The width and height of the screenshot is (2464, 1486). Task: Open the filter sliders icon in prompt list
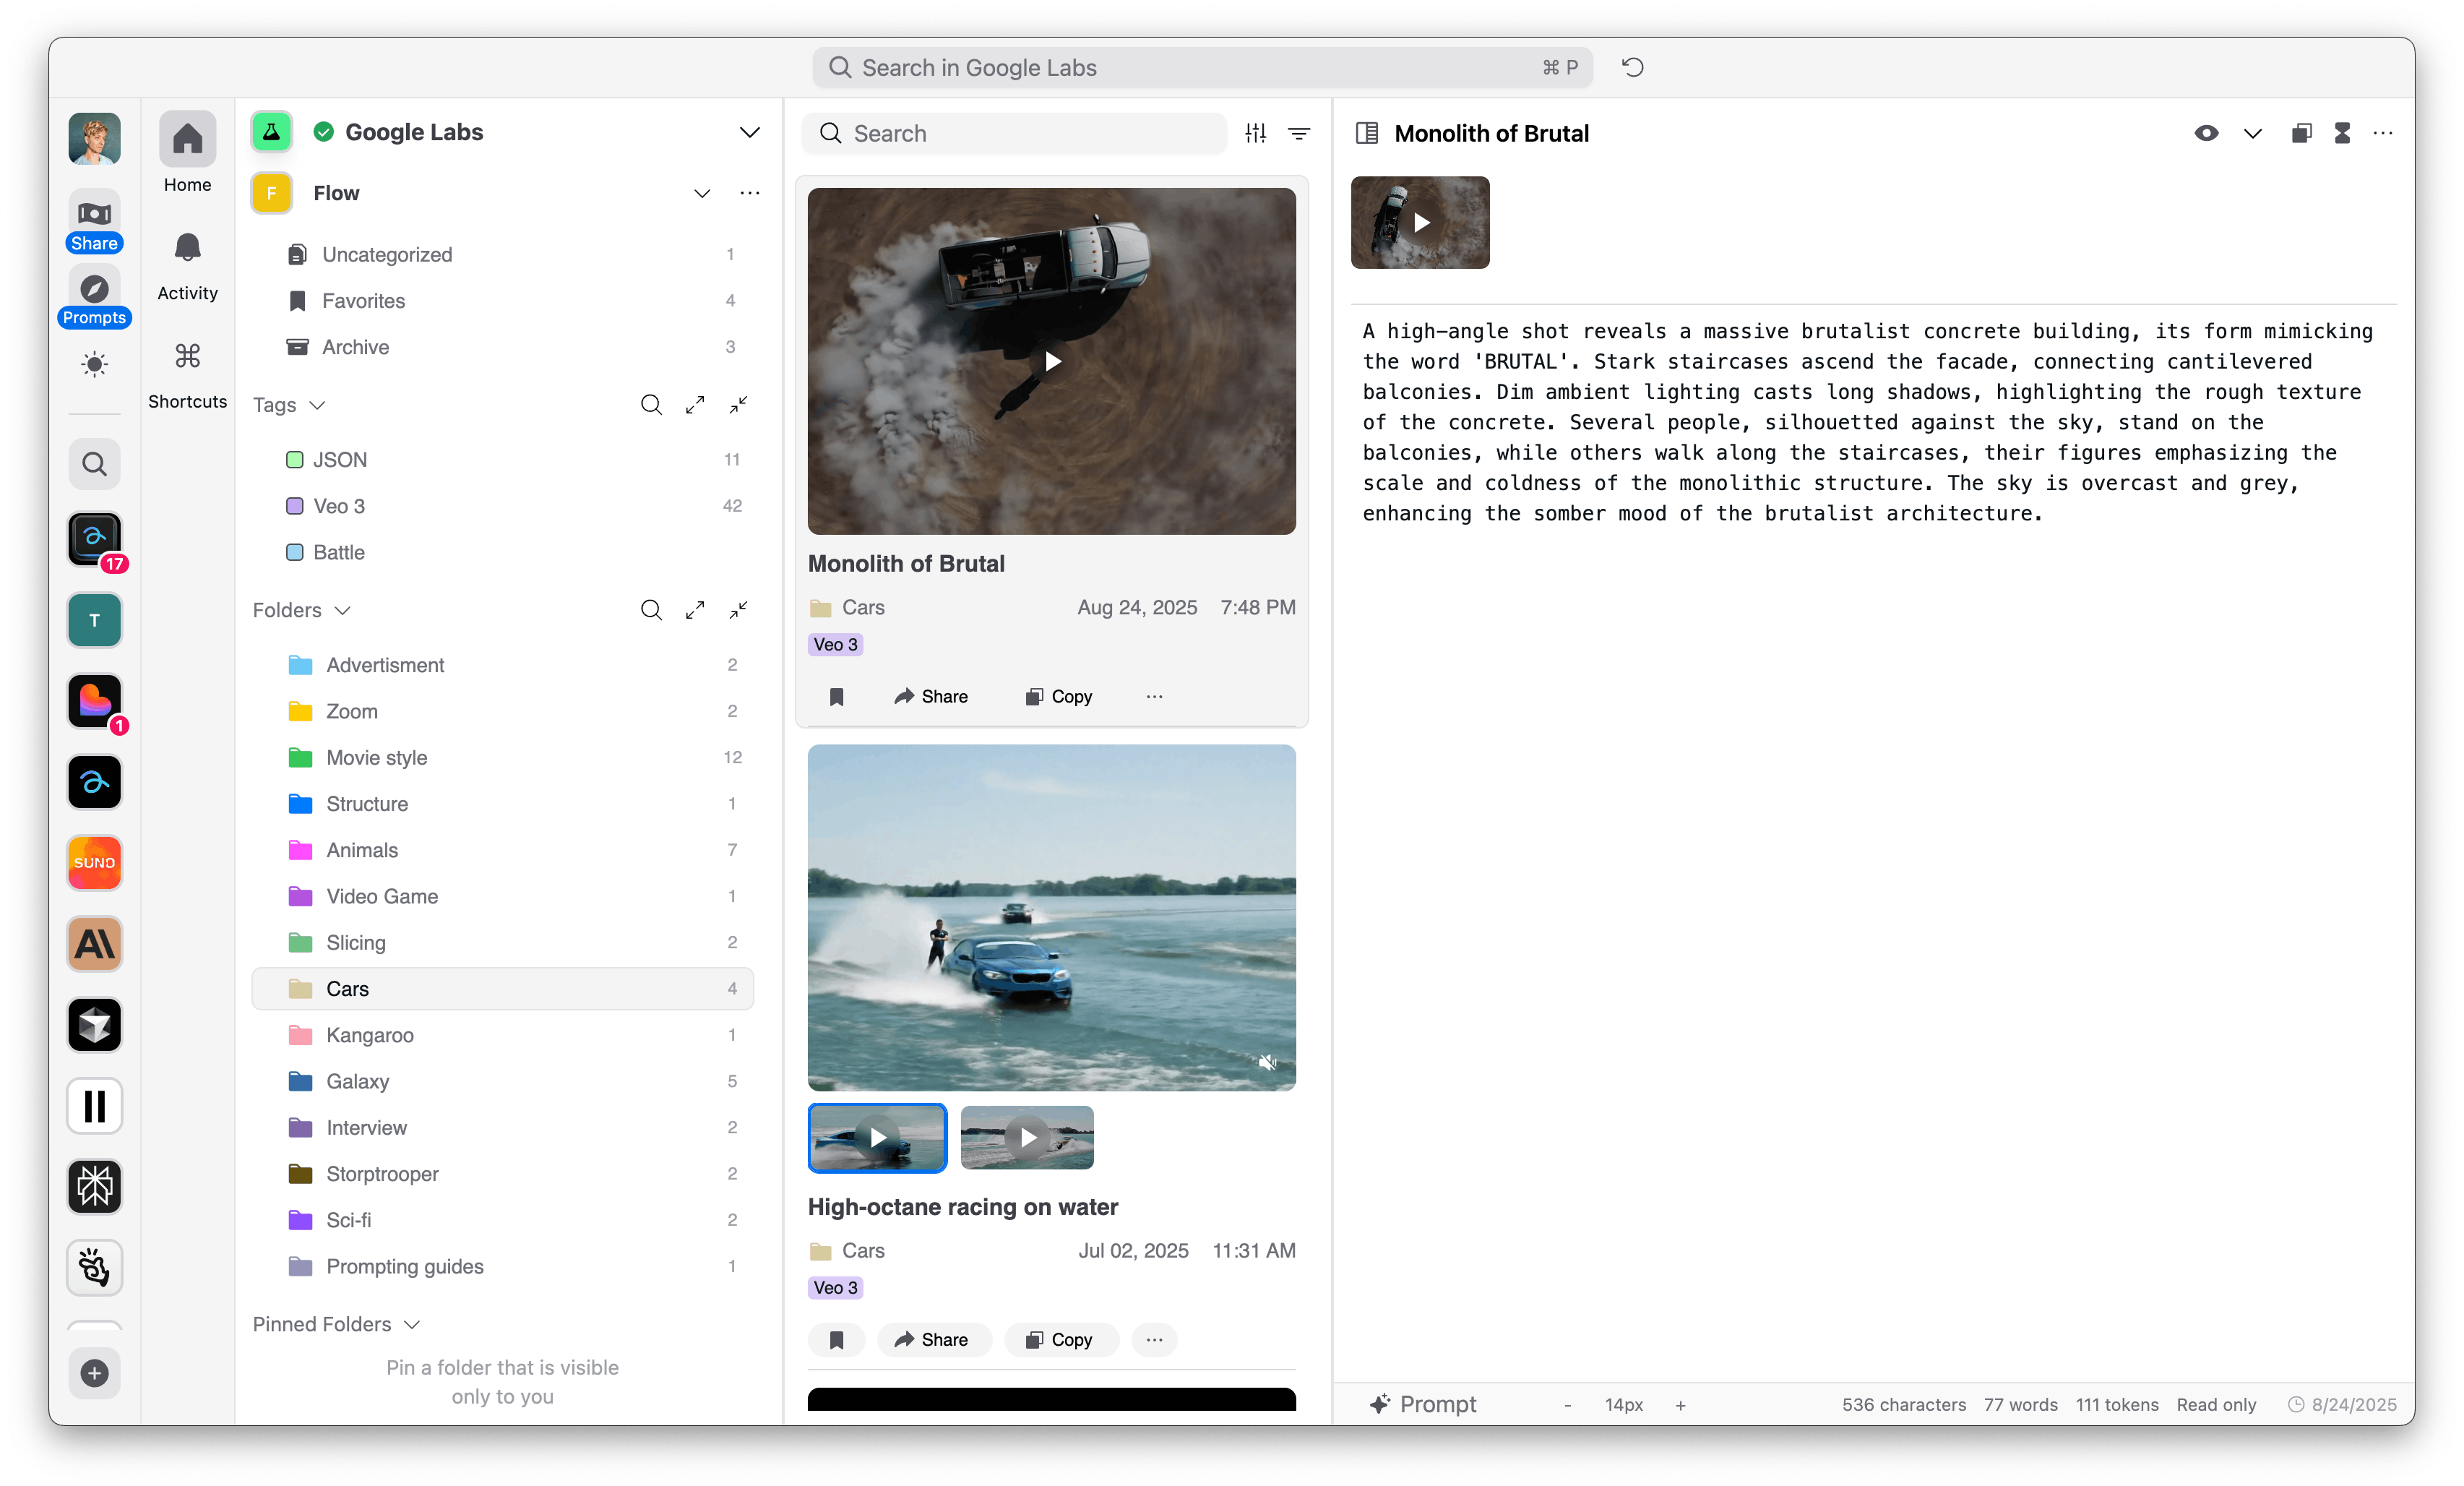tap(1256, 133)
